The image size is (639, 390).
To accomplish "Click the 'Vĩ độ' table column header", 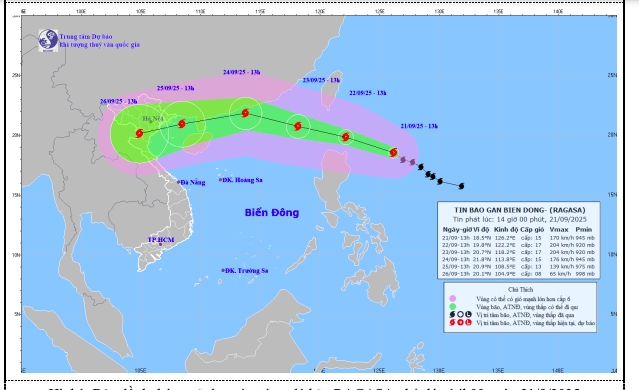I will (481, 229).
